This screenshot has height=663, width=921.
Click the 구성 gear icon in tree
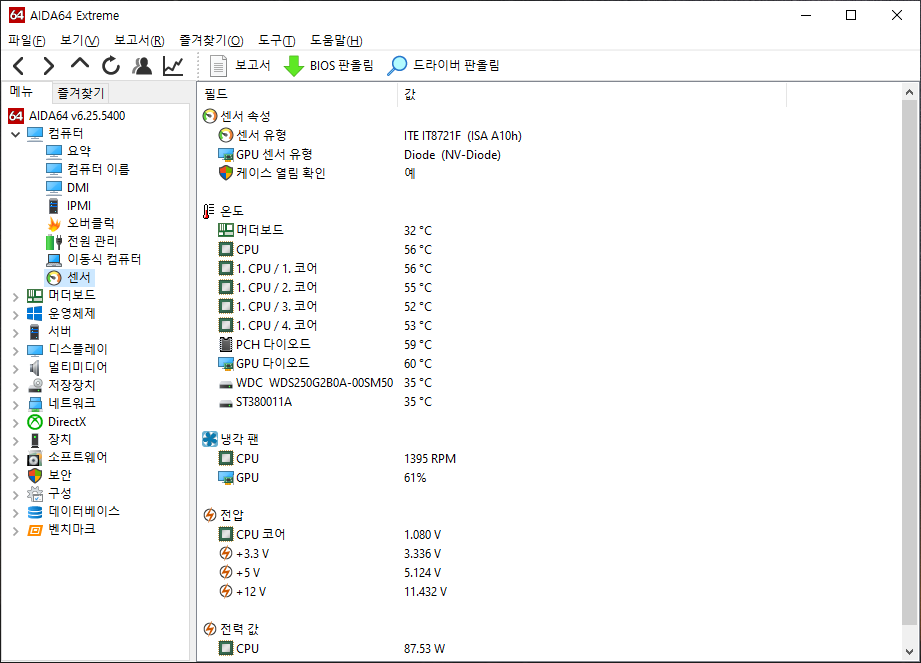[x=35, y=494]
